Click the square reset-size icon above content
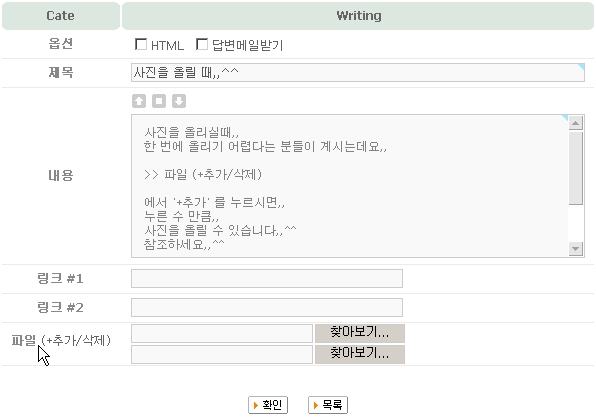Screen dimensions: 596x417 [x=159, y=101]
